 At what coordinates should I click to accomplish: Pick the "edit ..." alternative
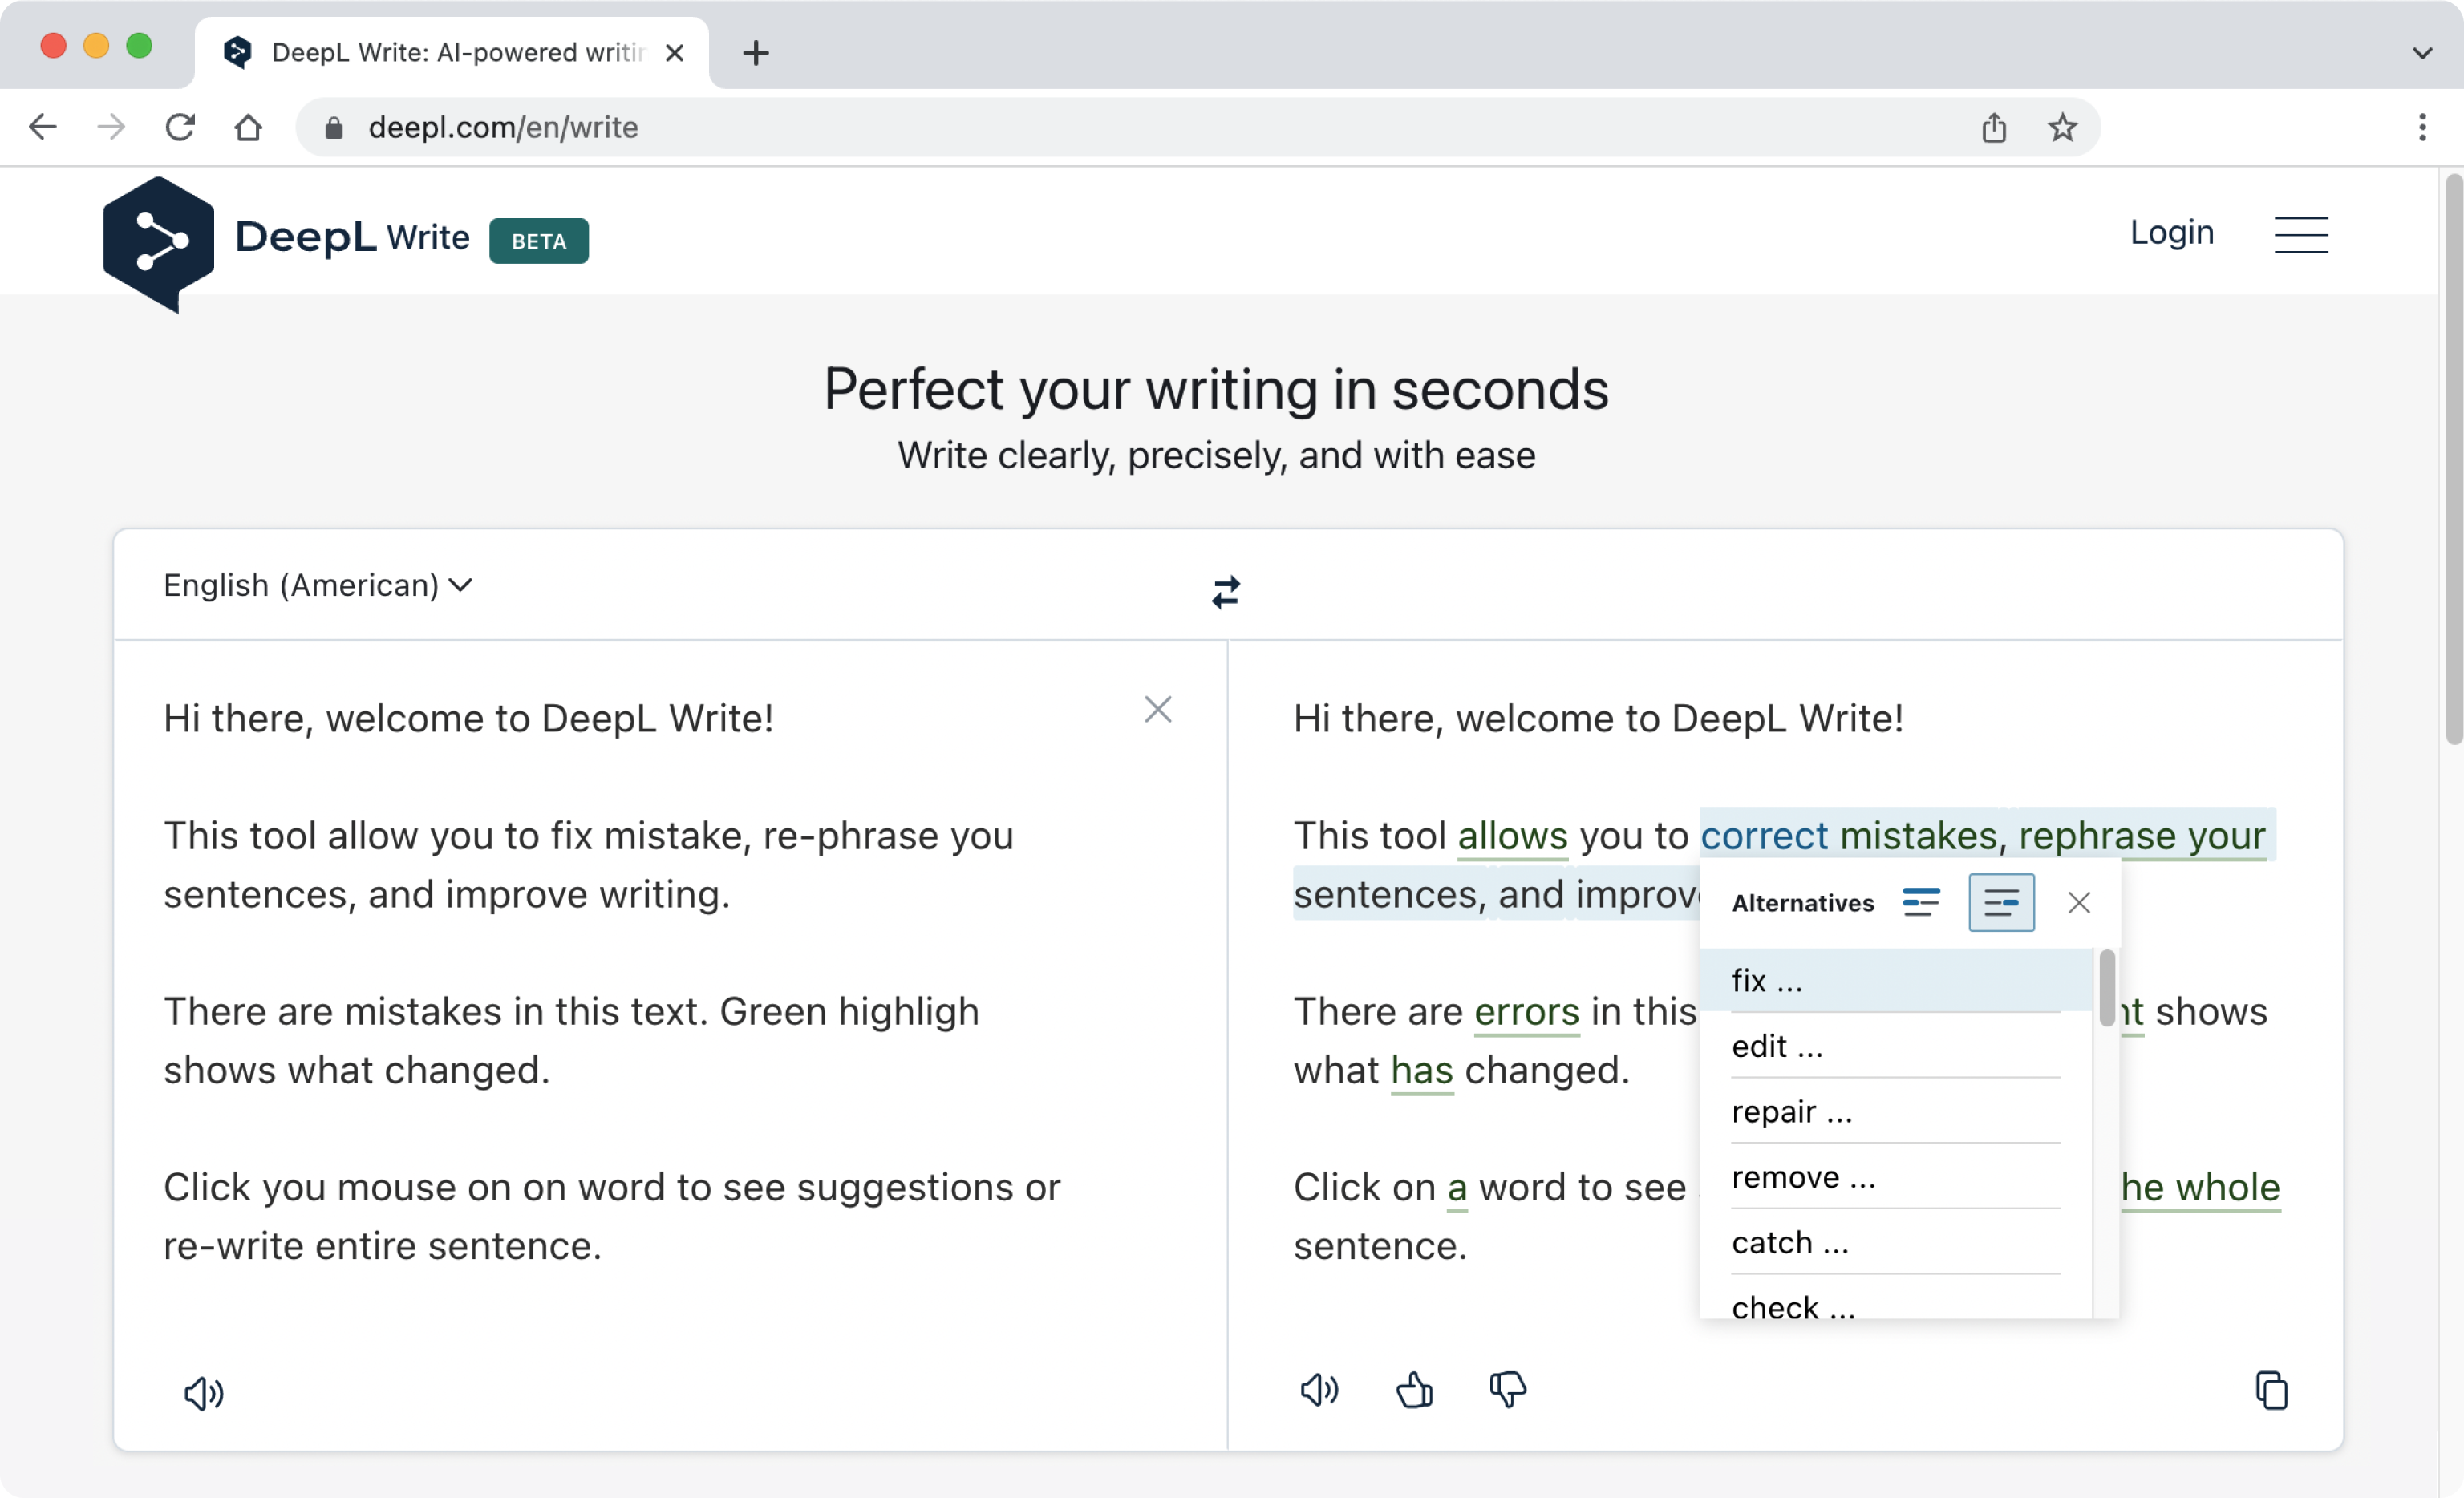[1777, 1046]
